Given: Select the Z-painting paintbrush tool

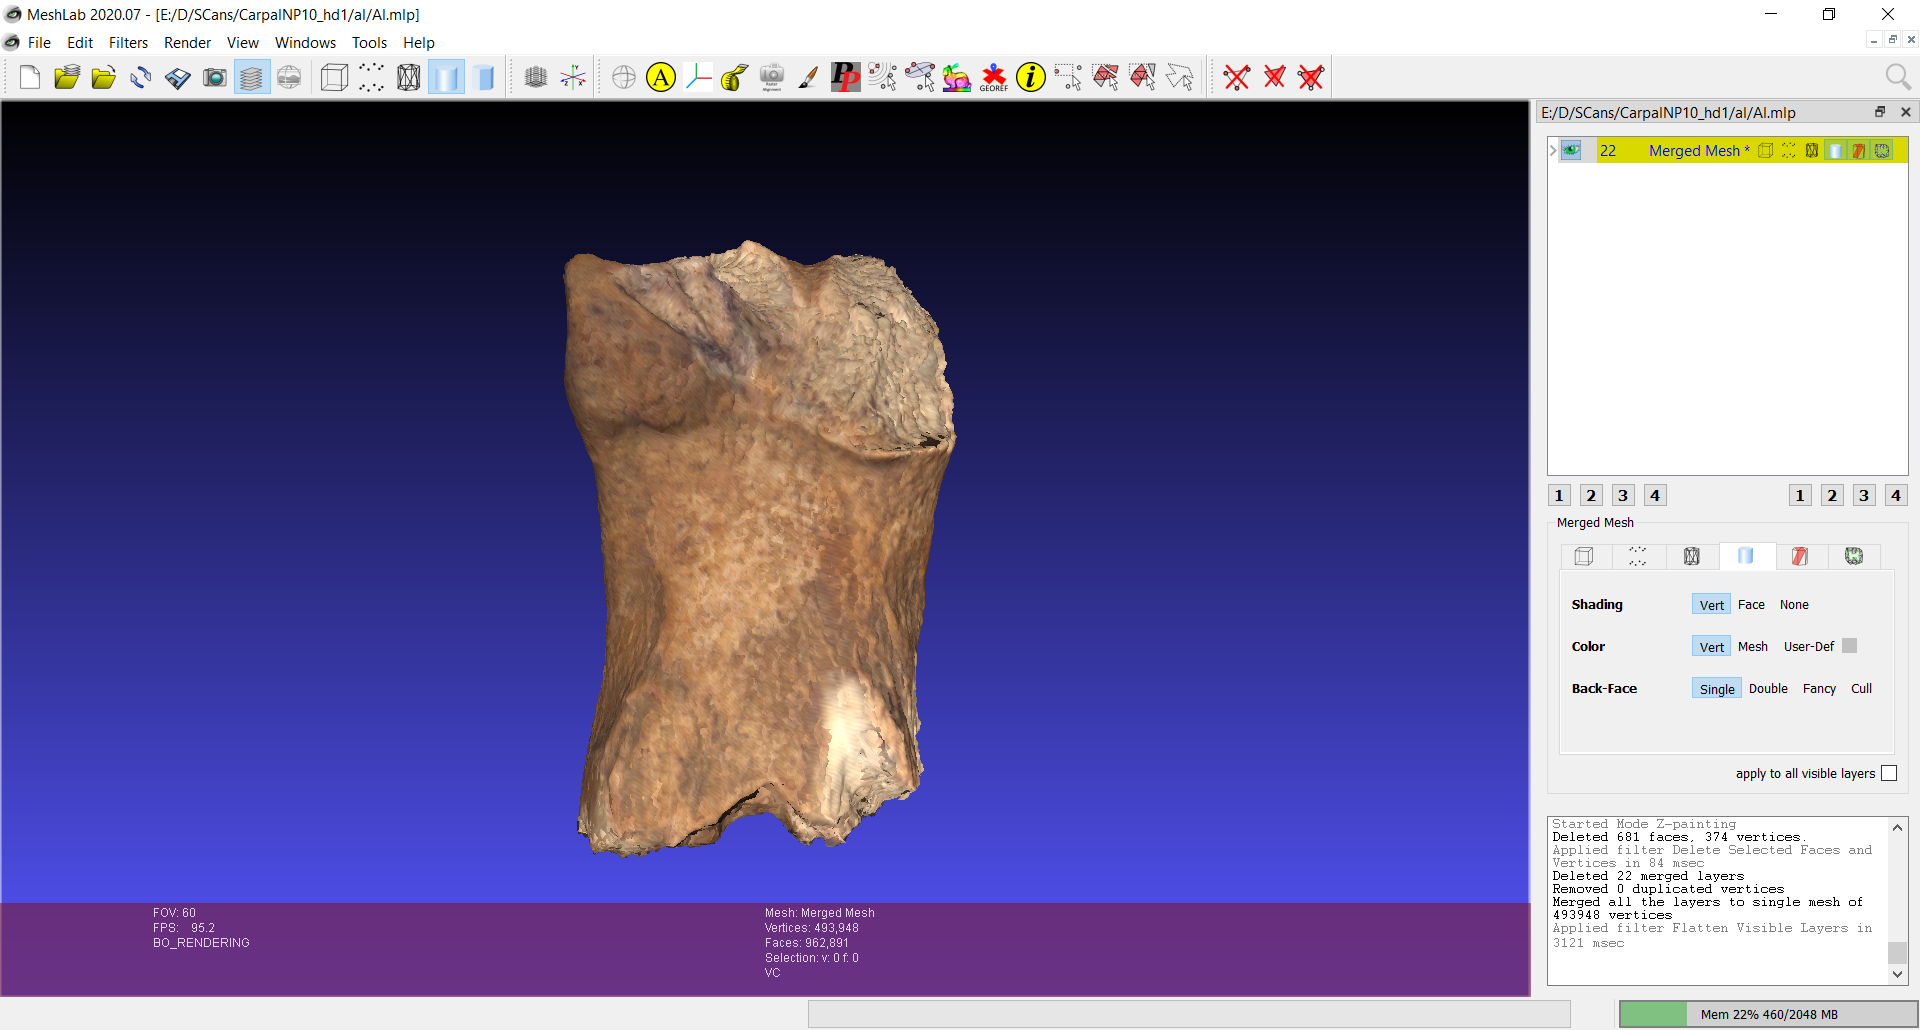Looking at the screenshot, I should click(x=808, y=77).
